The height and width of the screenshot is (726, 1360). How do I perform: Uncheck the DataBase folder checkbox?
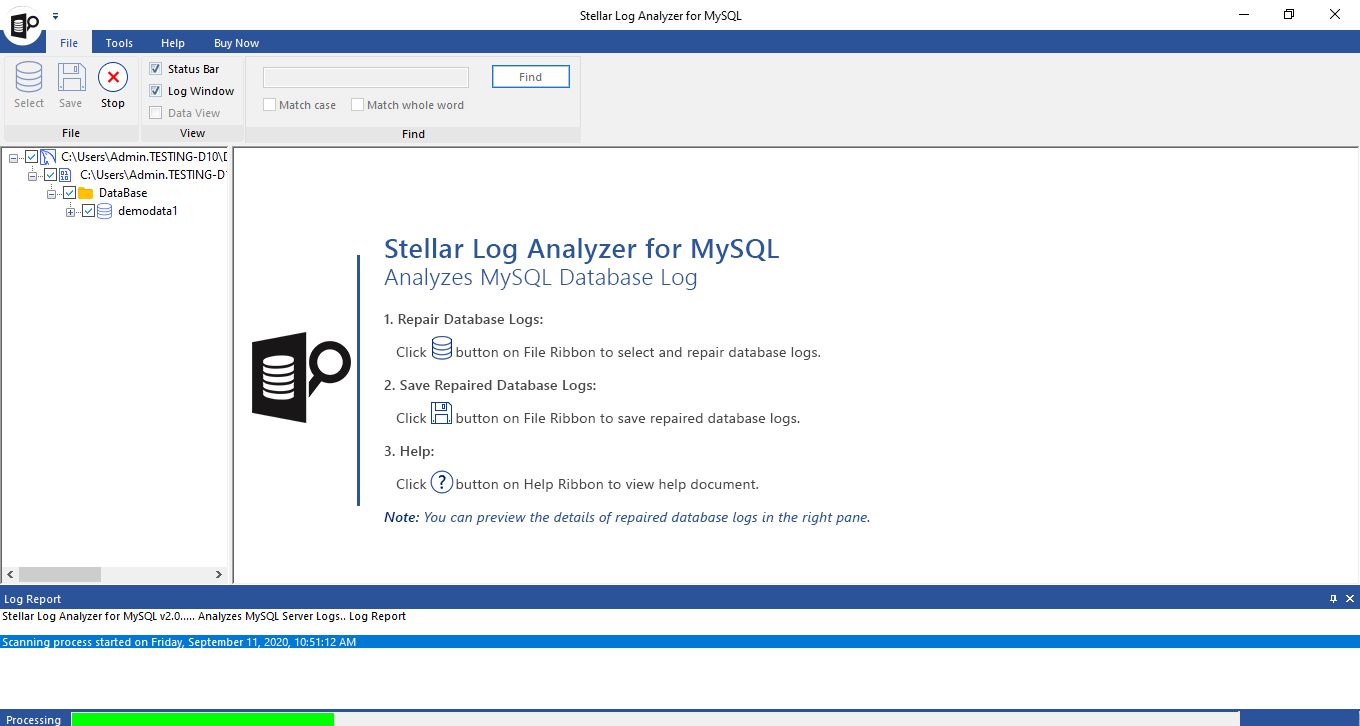click(x=69, y=193)
